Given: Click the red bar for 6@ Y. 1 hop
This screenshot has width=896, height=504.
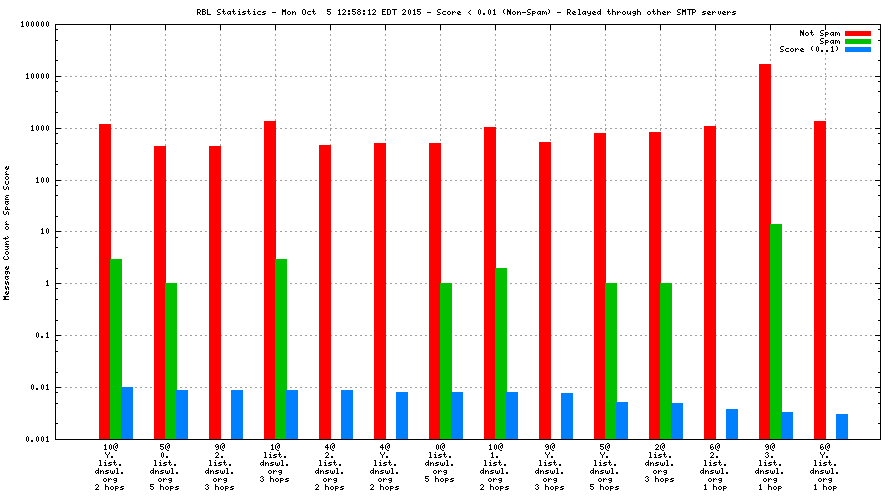Looking at the screenshot, I should click(x=820, y=279).
